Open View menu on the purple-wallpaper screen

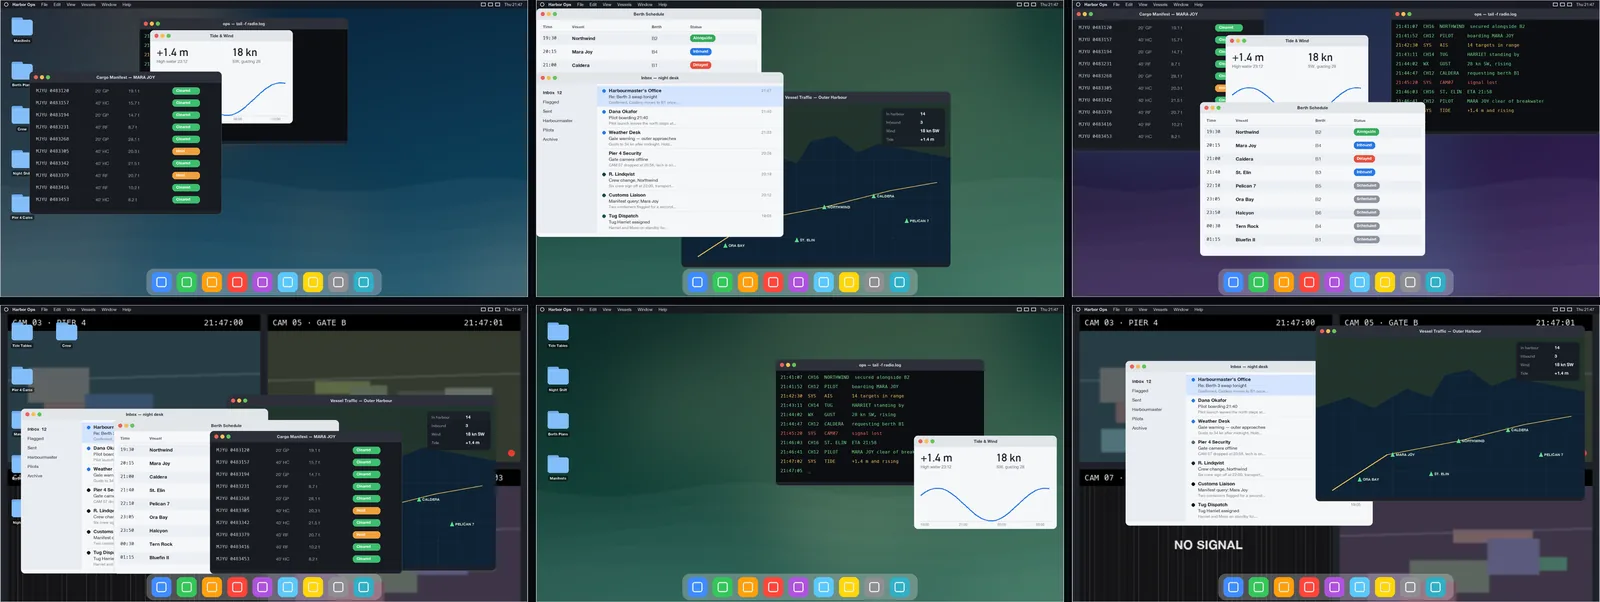[x=1143, y=4]
